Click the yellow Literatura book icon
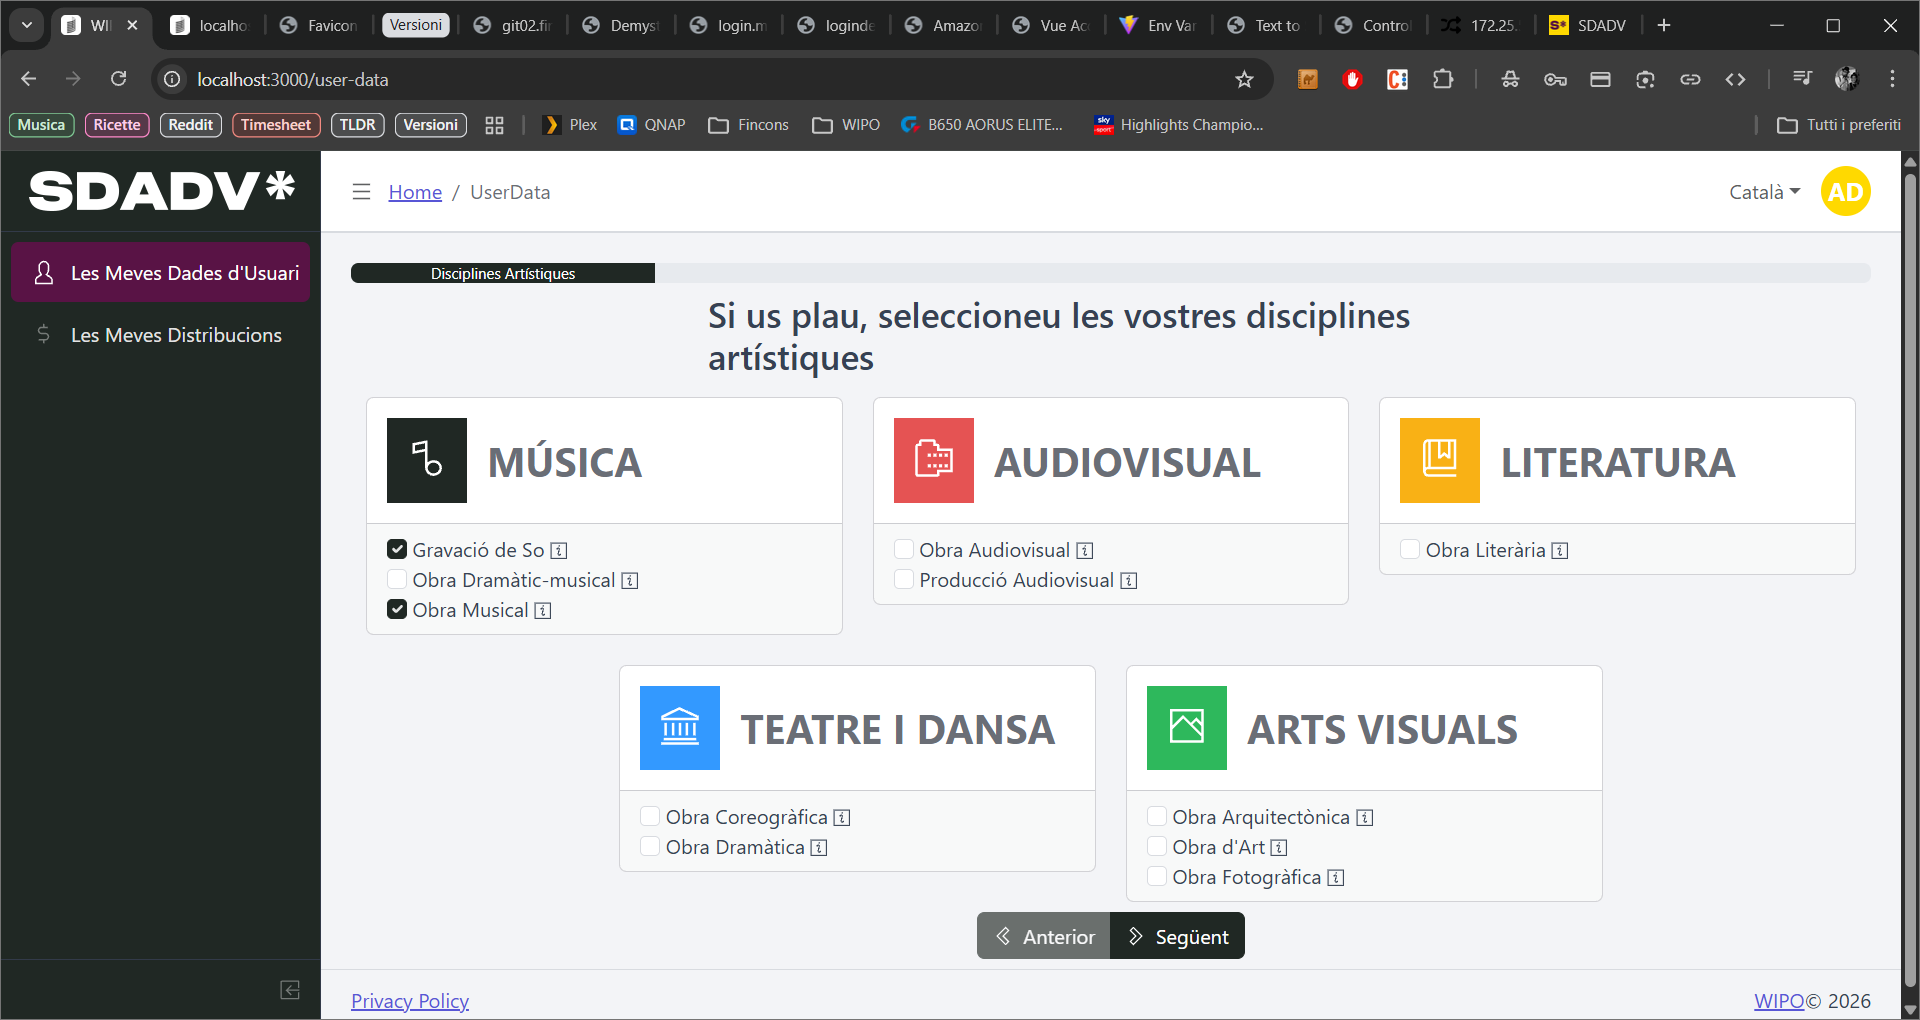Viewport: 1920px width, 1020px height. 1440,460
